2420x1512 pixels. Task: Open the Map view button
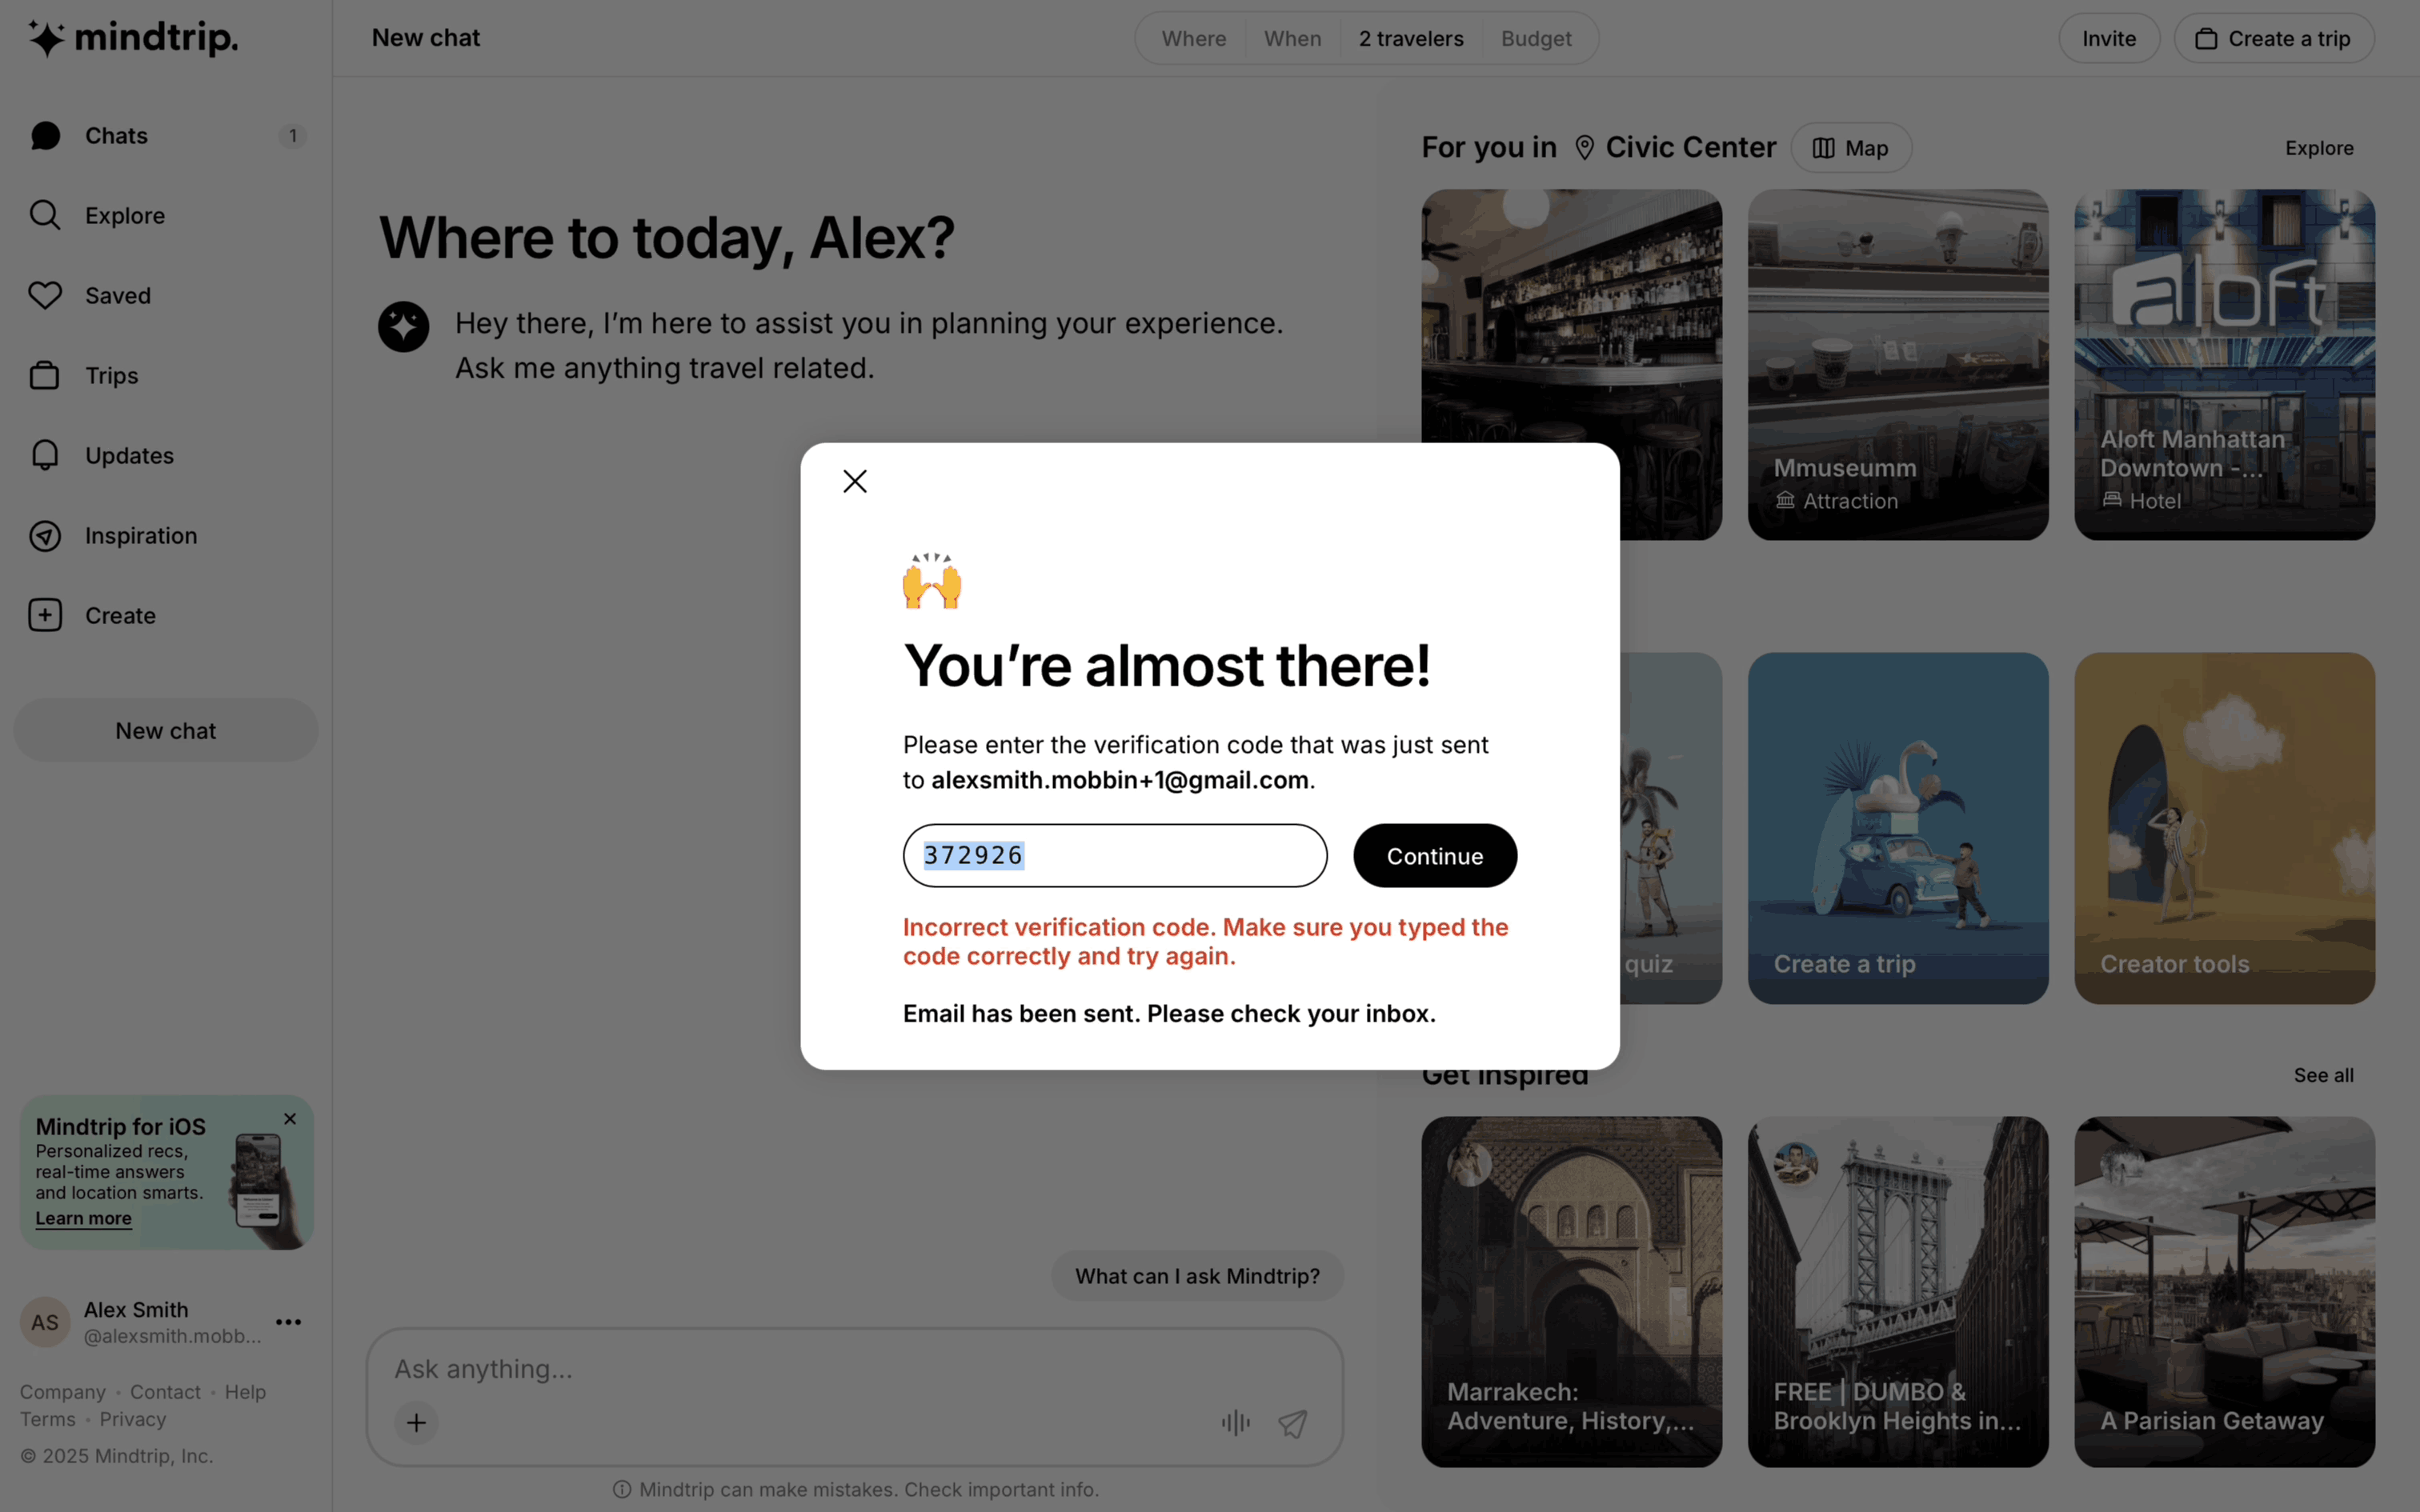(1851, 148)
